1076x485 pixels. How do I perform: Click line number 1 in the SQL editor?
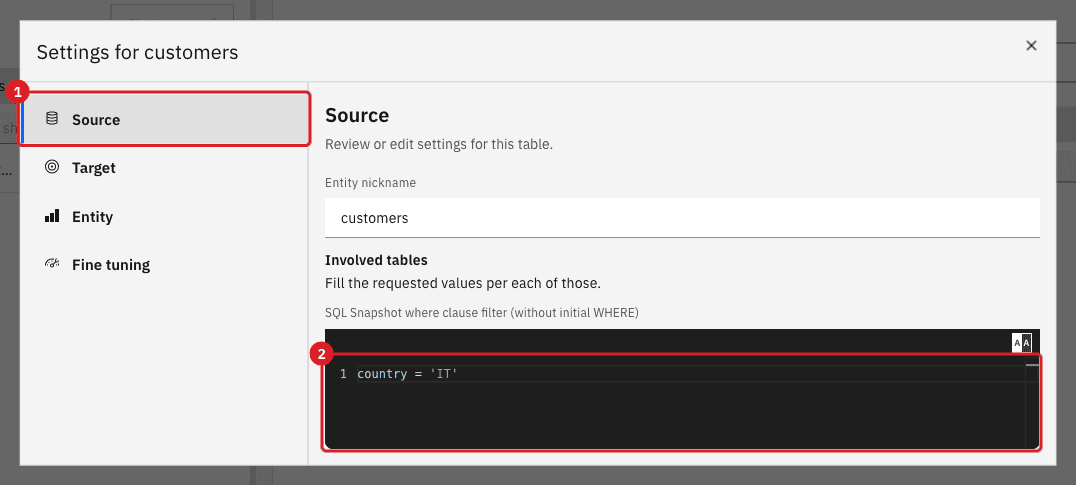point(343,375)
